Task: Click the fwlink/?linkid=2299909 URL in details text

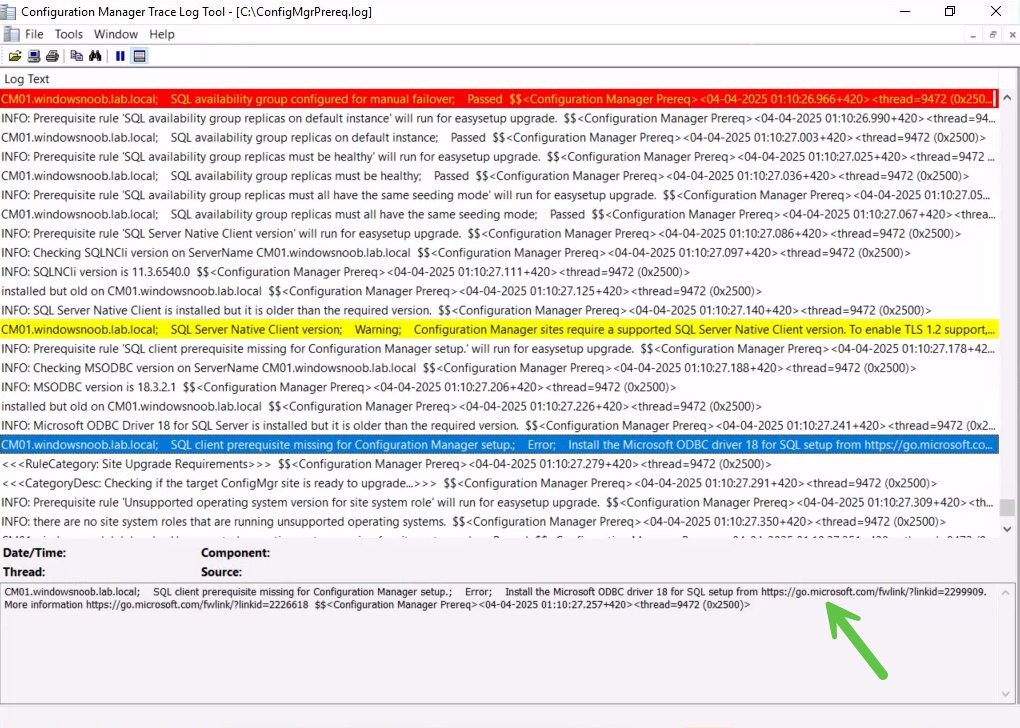Action: 874,592
